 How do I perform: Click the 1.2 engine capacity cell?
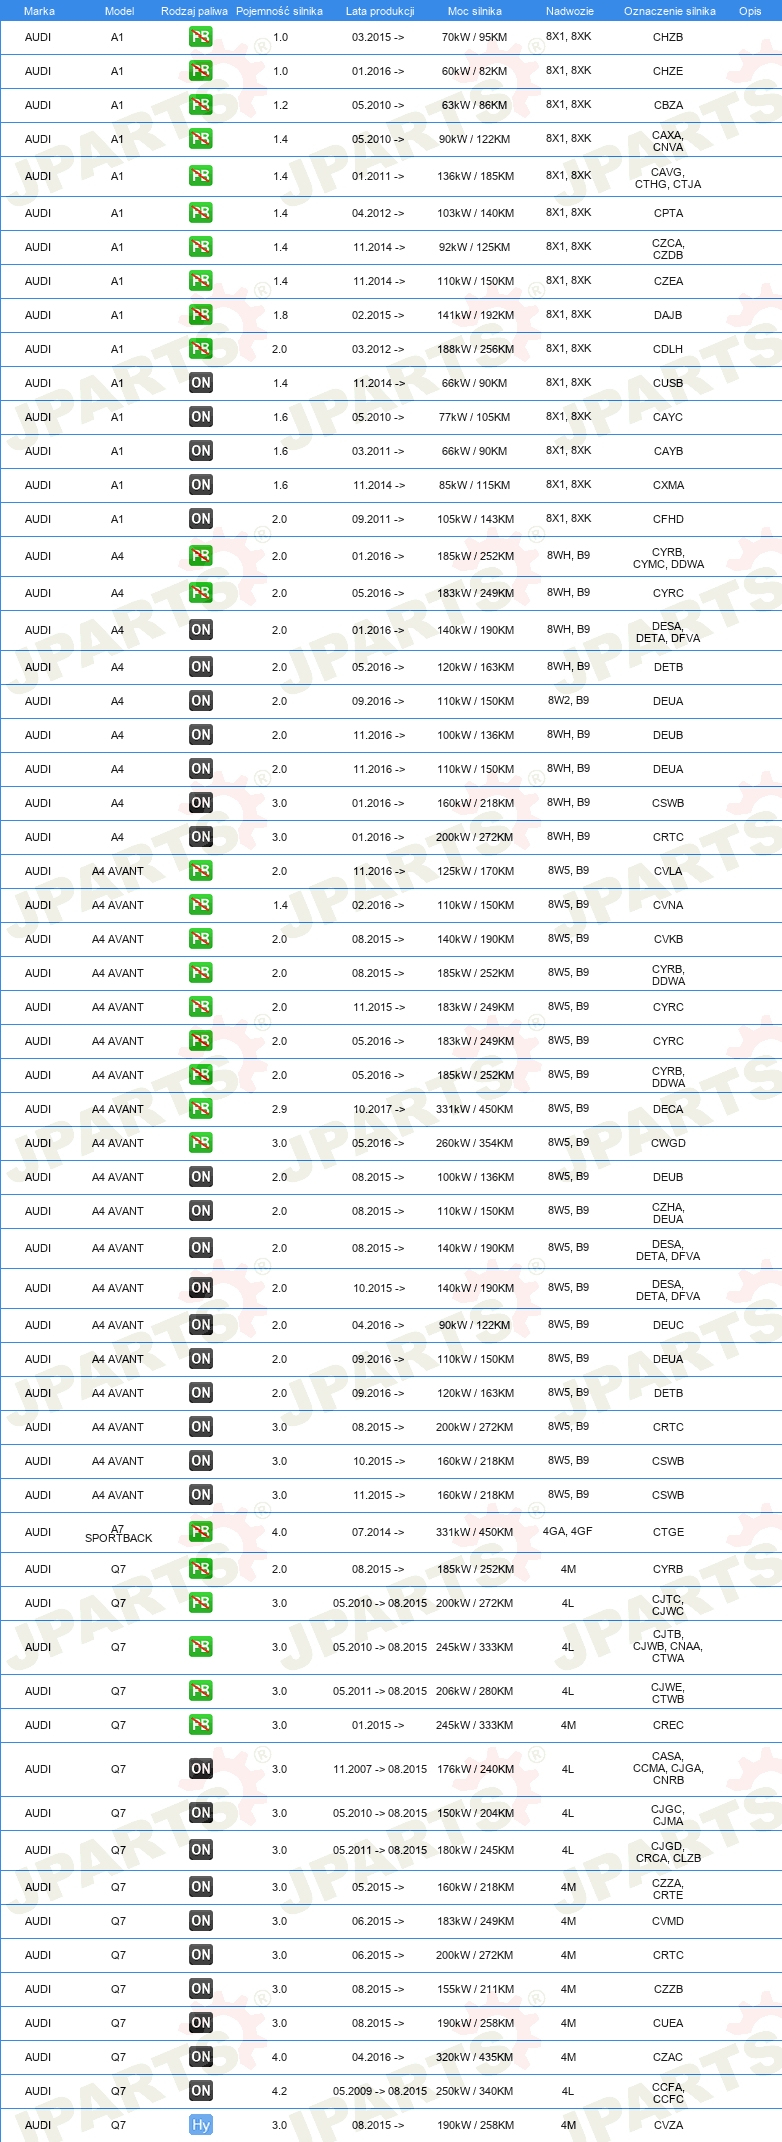280,105
